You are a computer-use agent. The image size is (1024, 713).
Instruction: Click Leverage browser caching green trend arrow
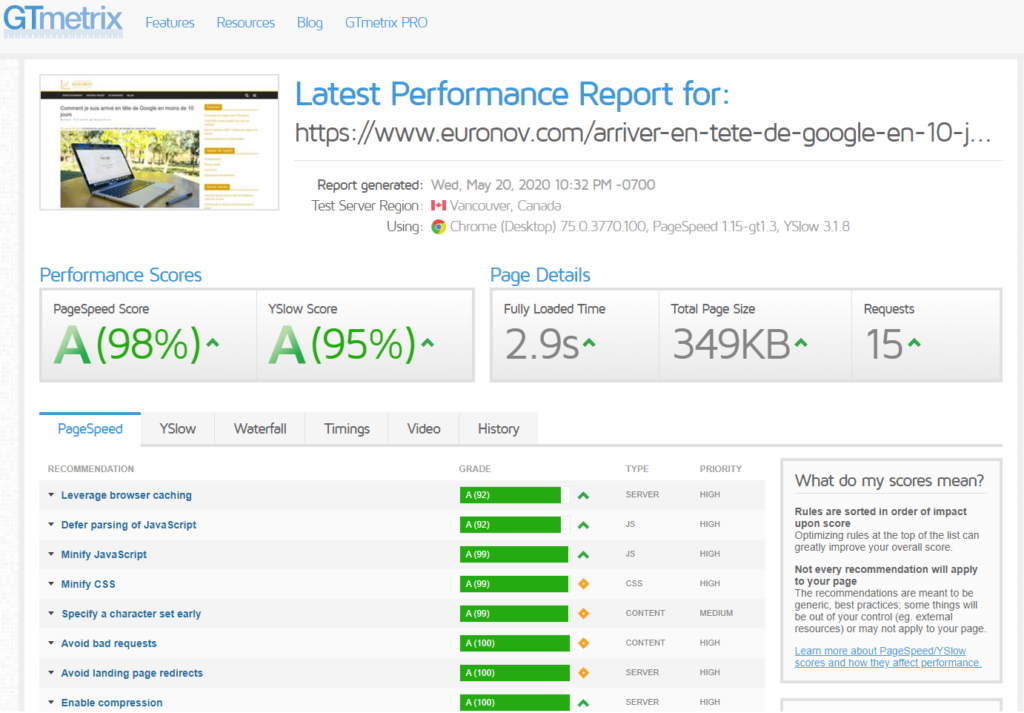pos(584,496)
